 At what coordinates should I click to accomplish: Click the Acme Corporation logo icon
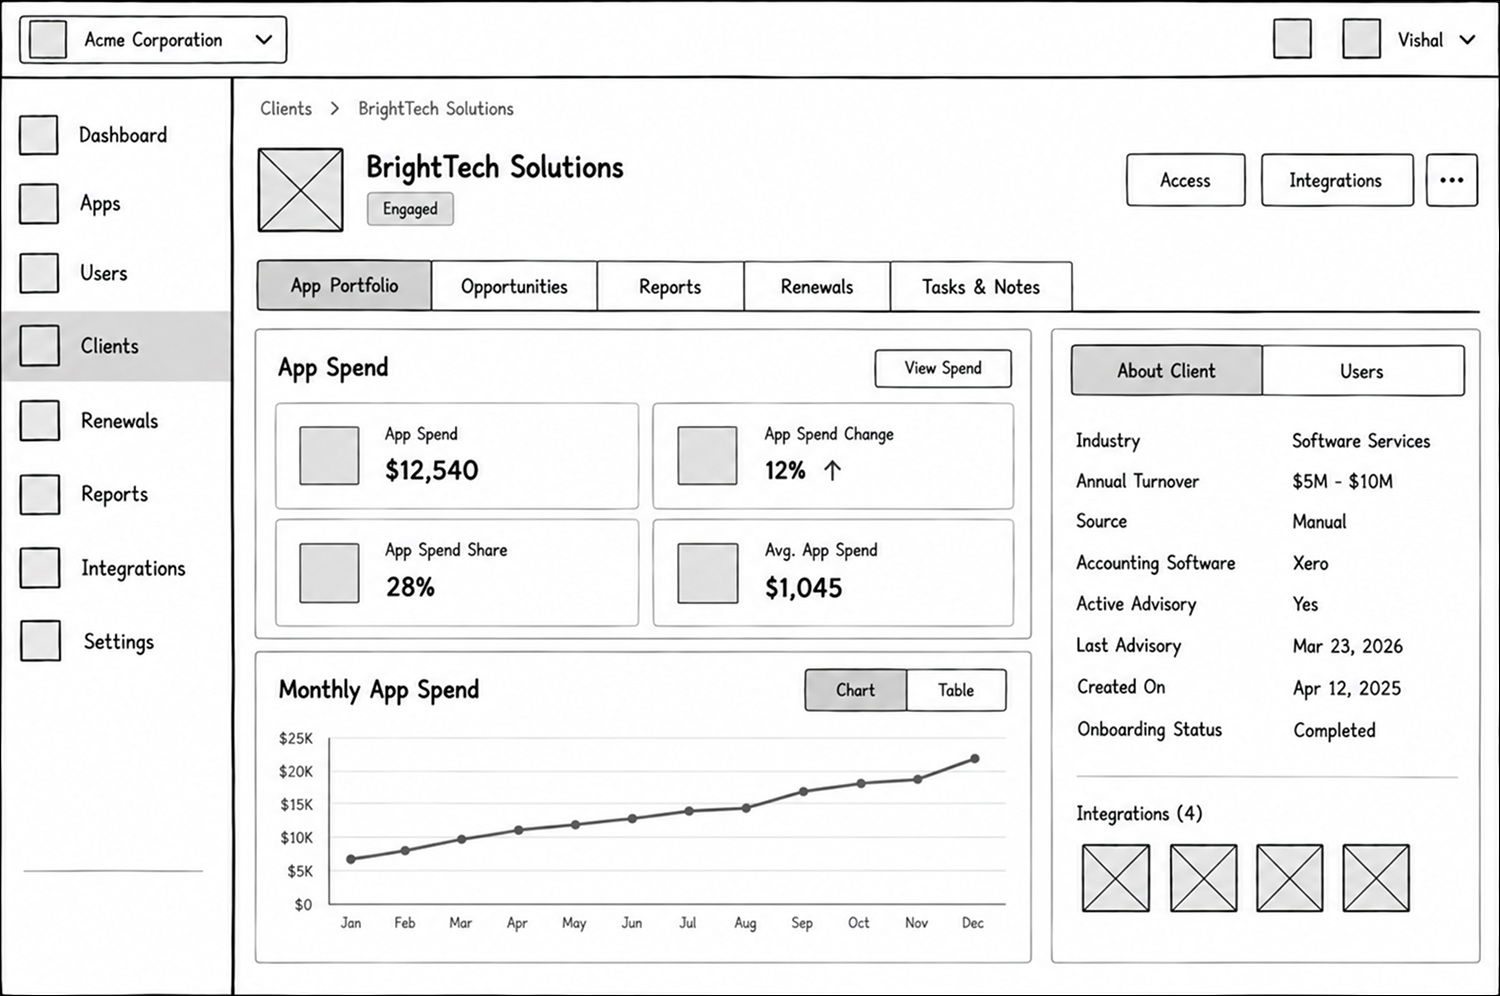coord(48,40)
